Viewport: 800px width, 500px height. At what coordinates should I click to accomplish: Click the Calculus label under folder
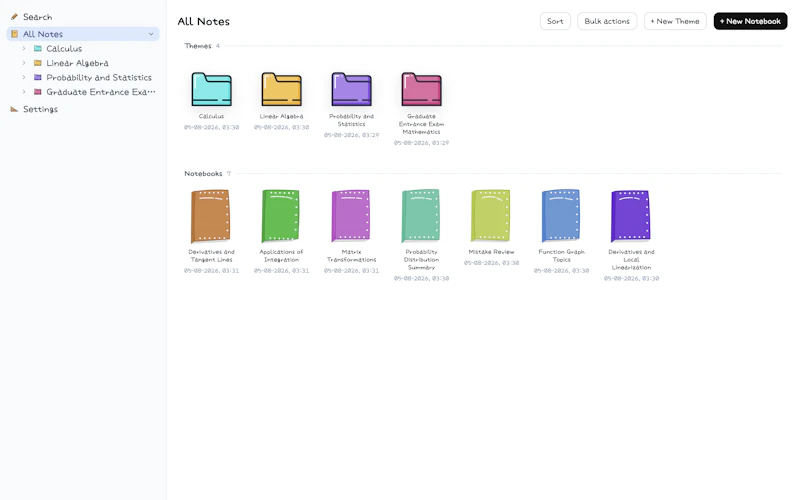coord(211,116)
